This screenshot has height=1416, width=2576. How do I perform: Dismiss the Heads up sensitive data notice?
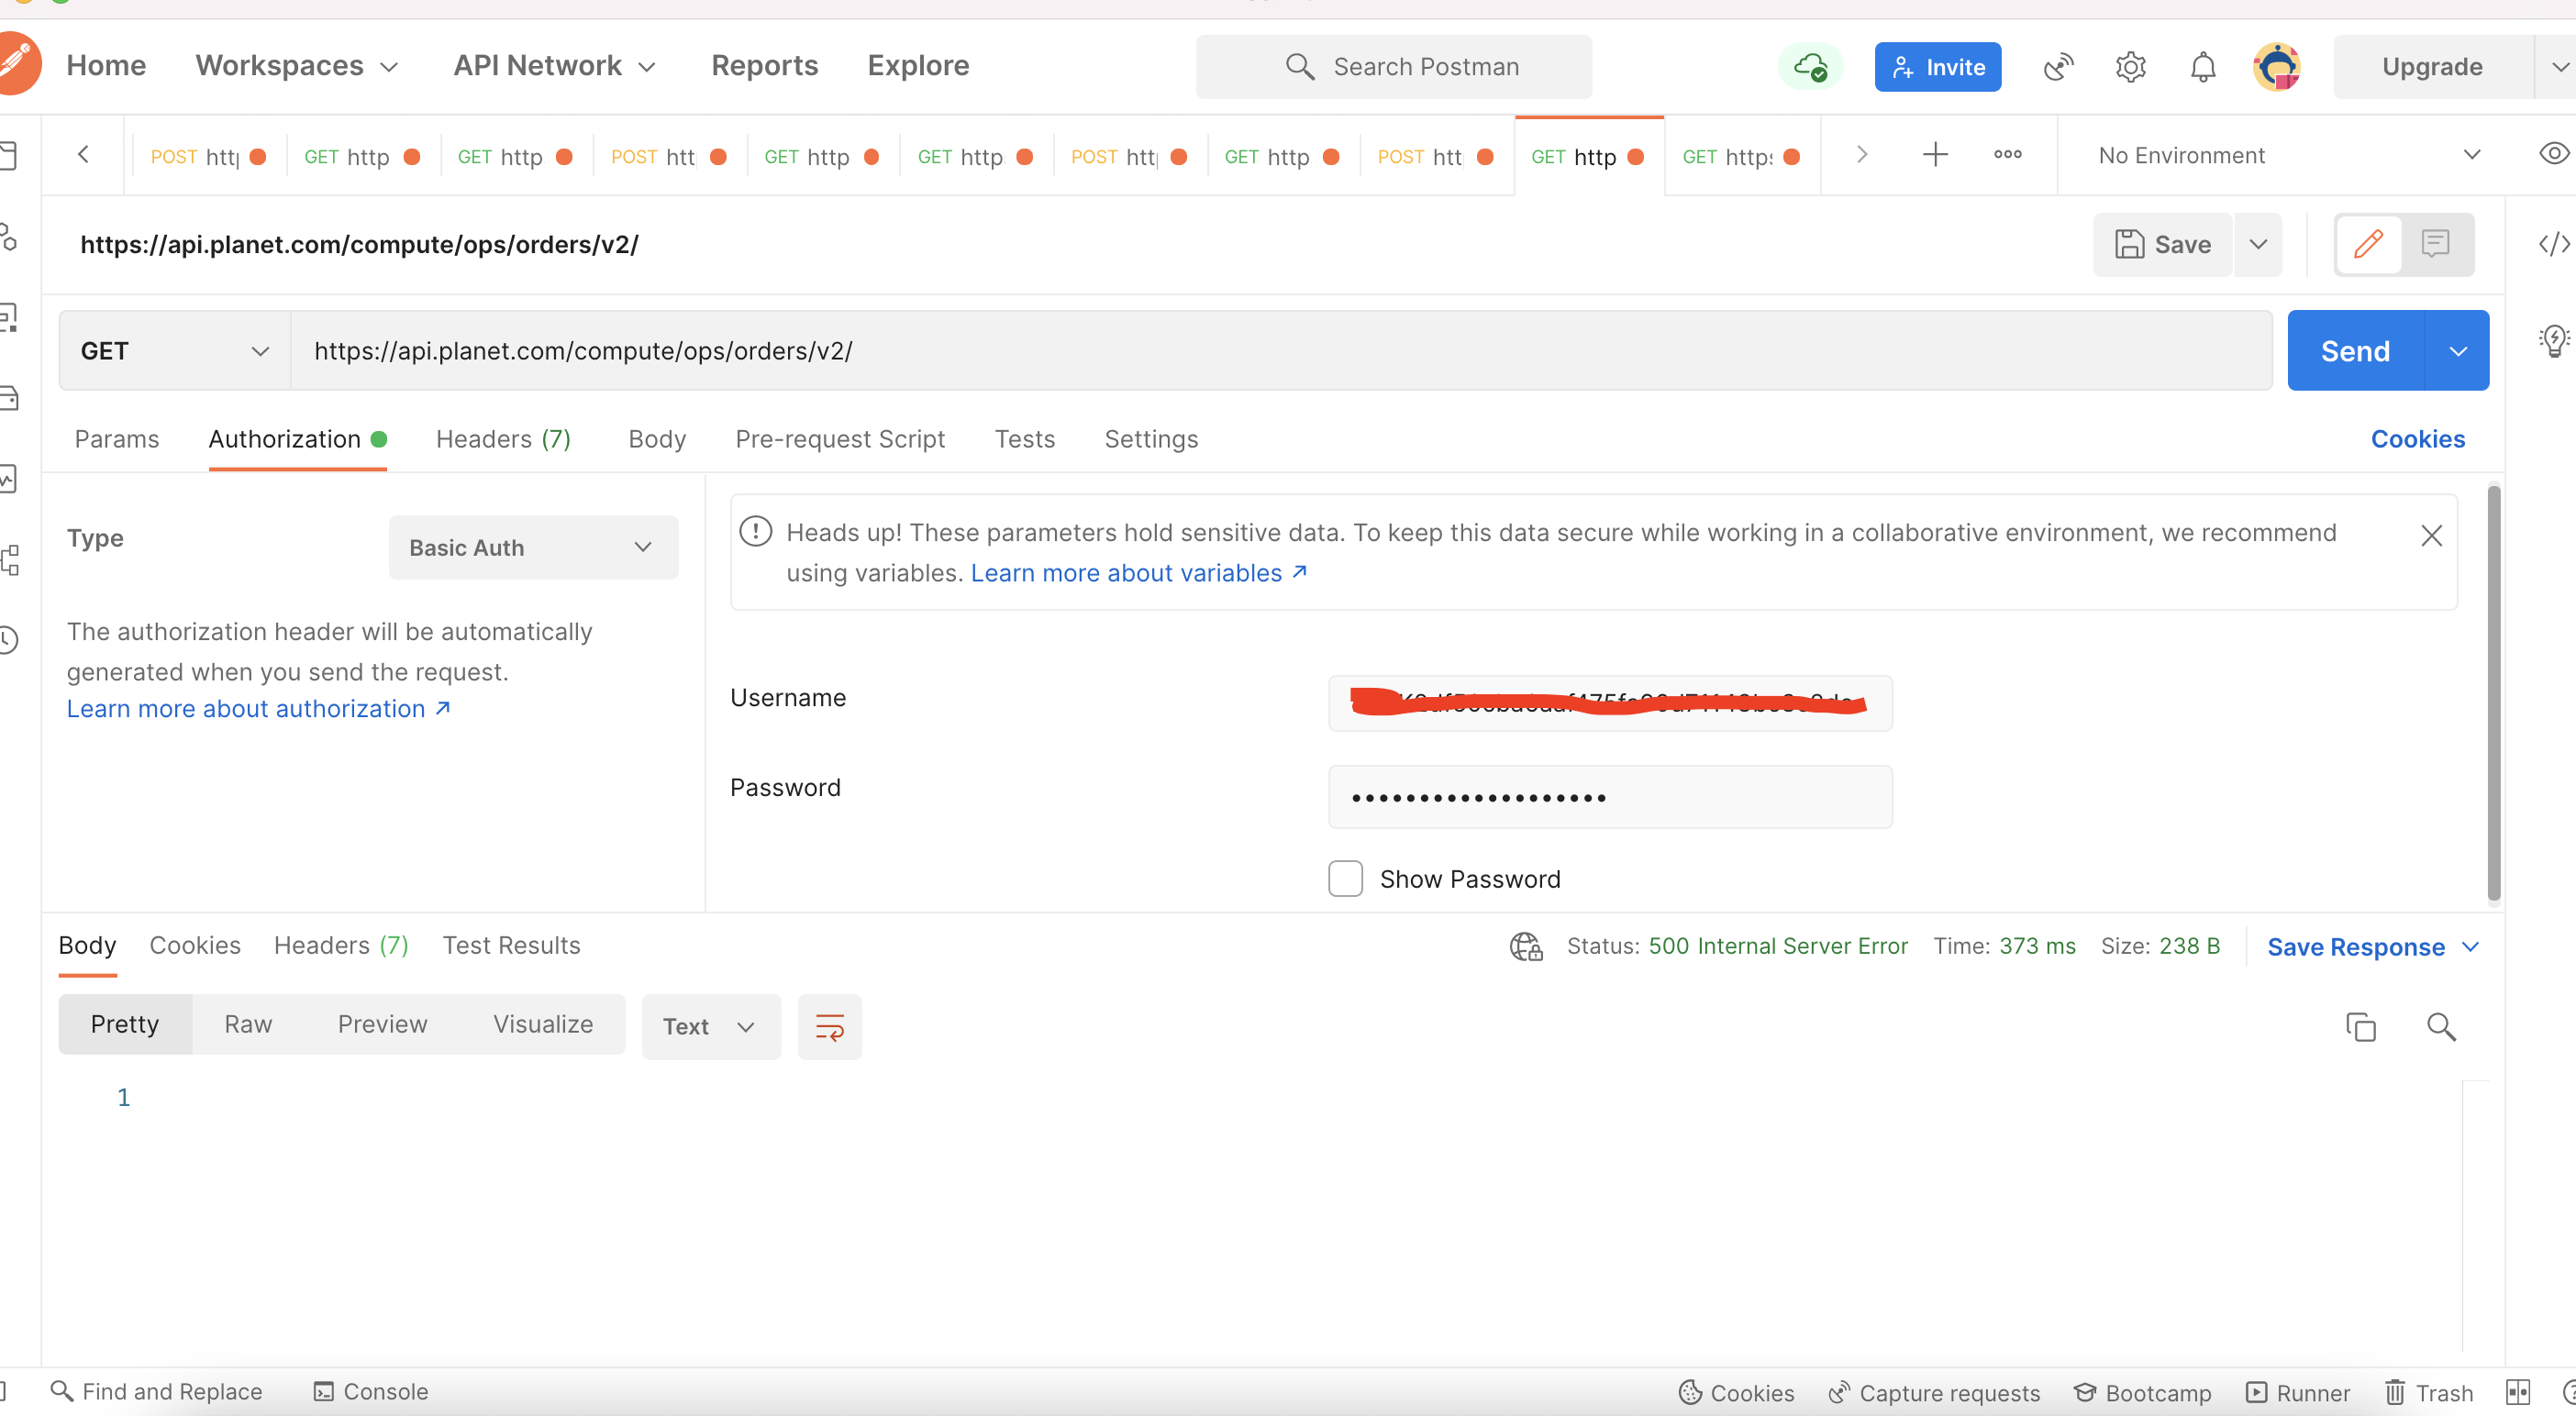click(x=2431, y=535)
